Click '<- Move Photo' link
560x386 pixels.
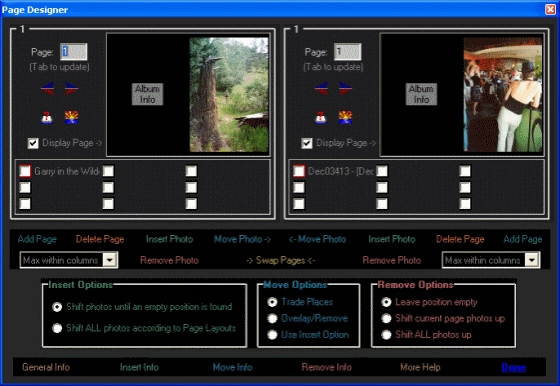coord(317,239)
